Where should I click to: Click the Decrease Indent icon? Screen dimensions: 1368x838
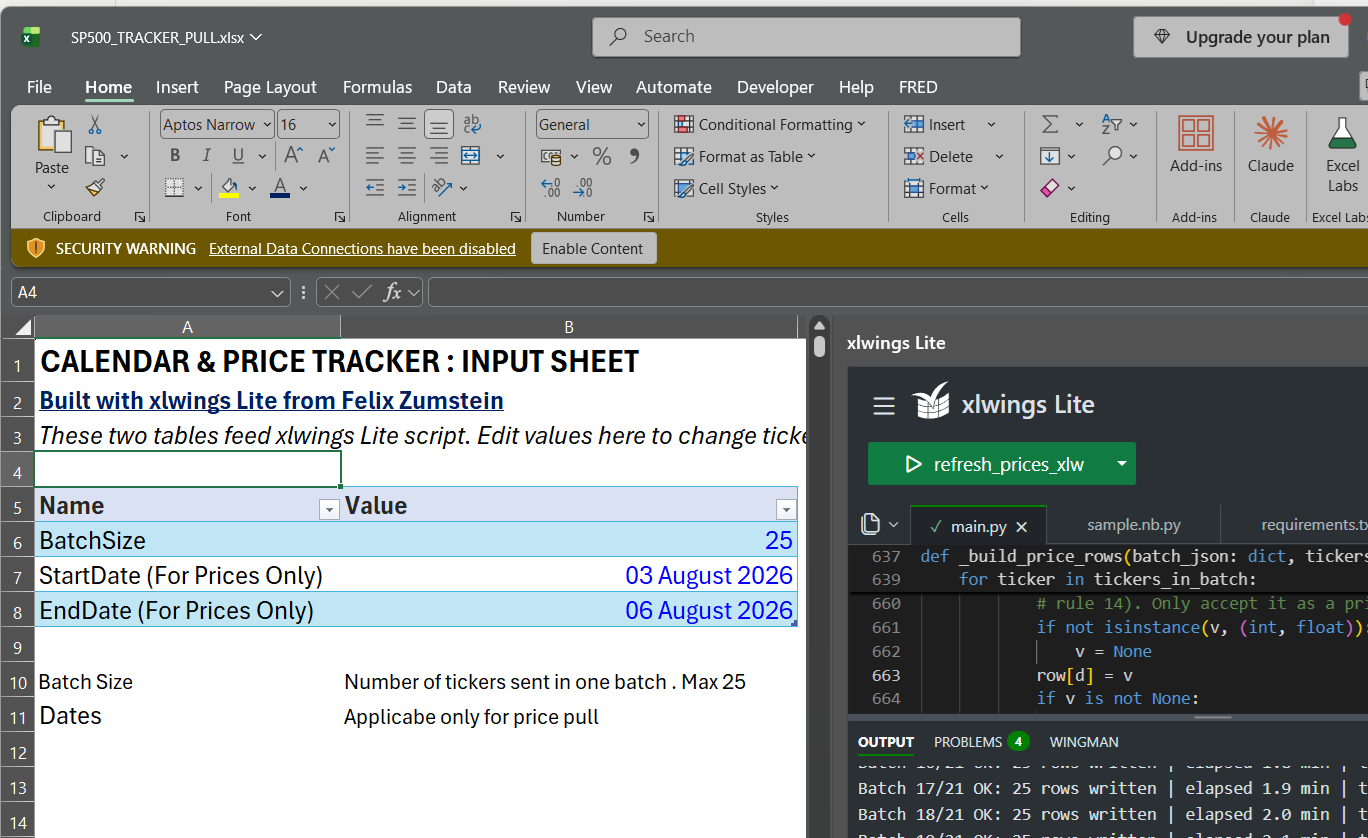point(375,187)
